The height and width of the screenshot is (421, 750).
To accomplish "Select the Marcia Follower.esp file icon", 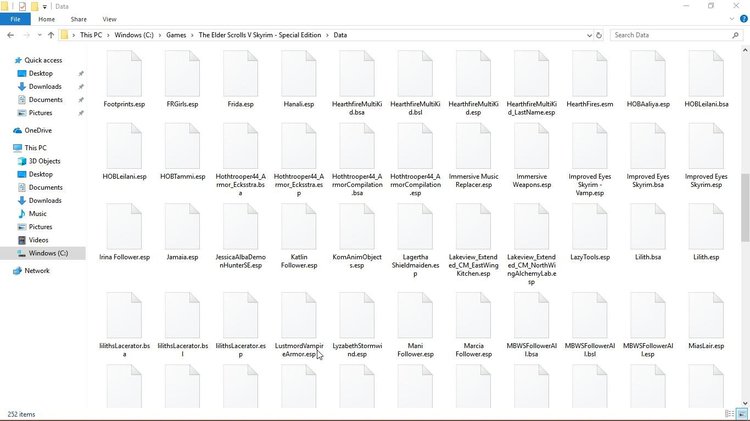I will [474, 316].
